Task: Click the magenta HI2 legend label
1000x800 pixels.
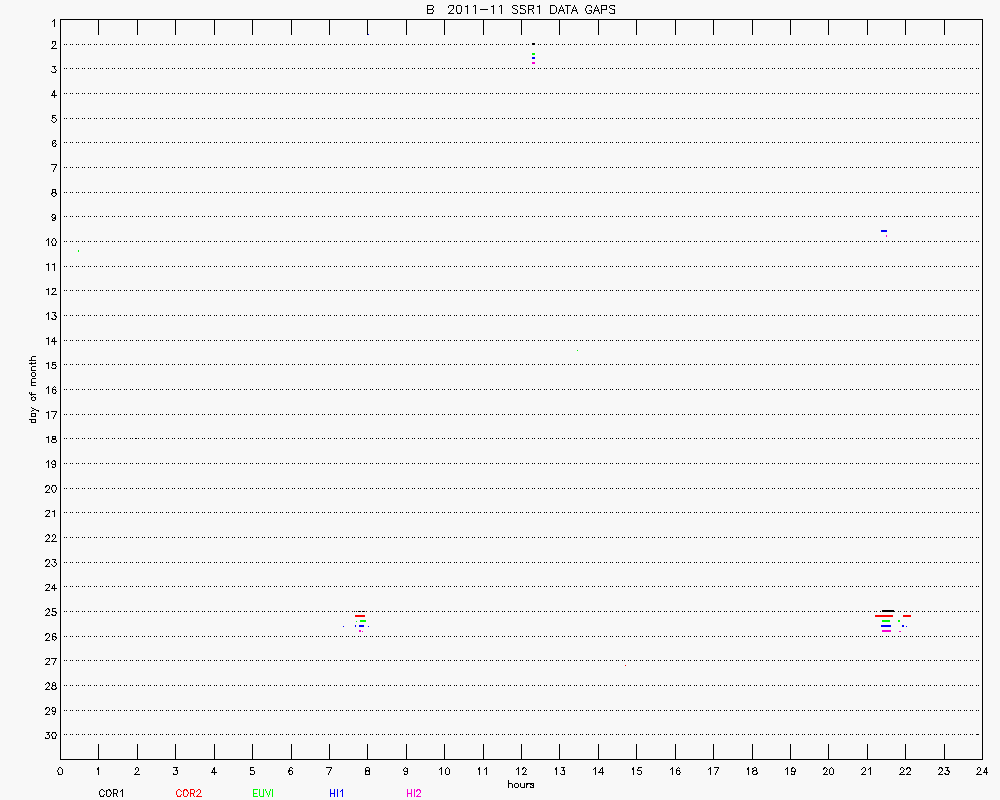Action: tap(413, 793)
